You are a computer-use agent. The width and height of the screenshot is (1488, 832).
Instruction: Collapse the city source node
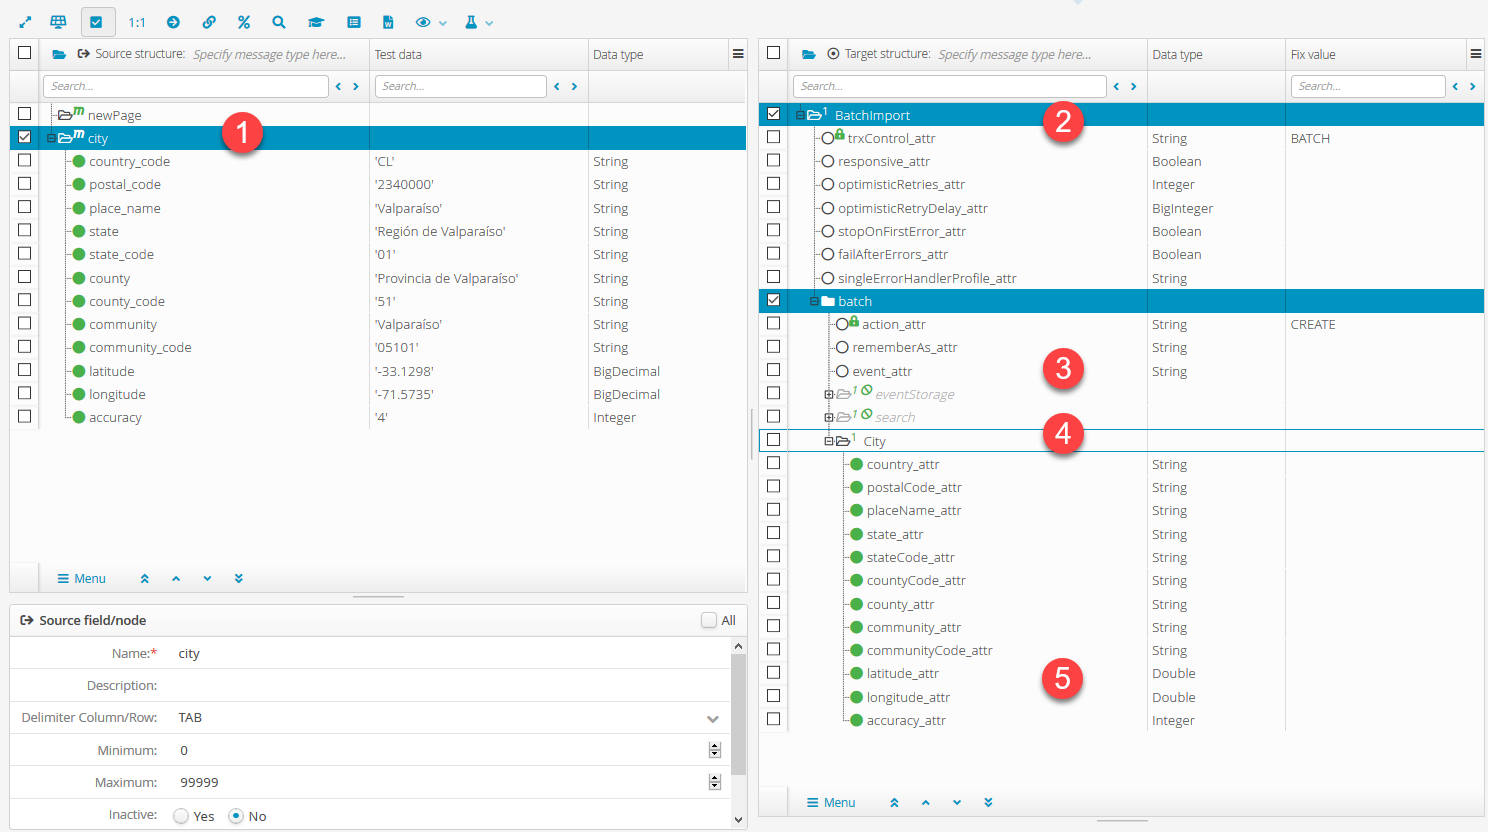coord(51,138)
